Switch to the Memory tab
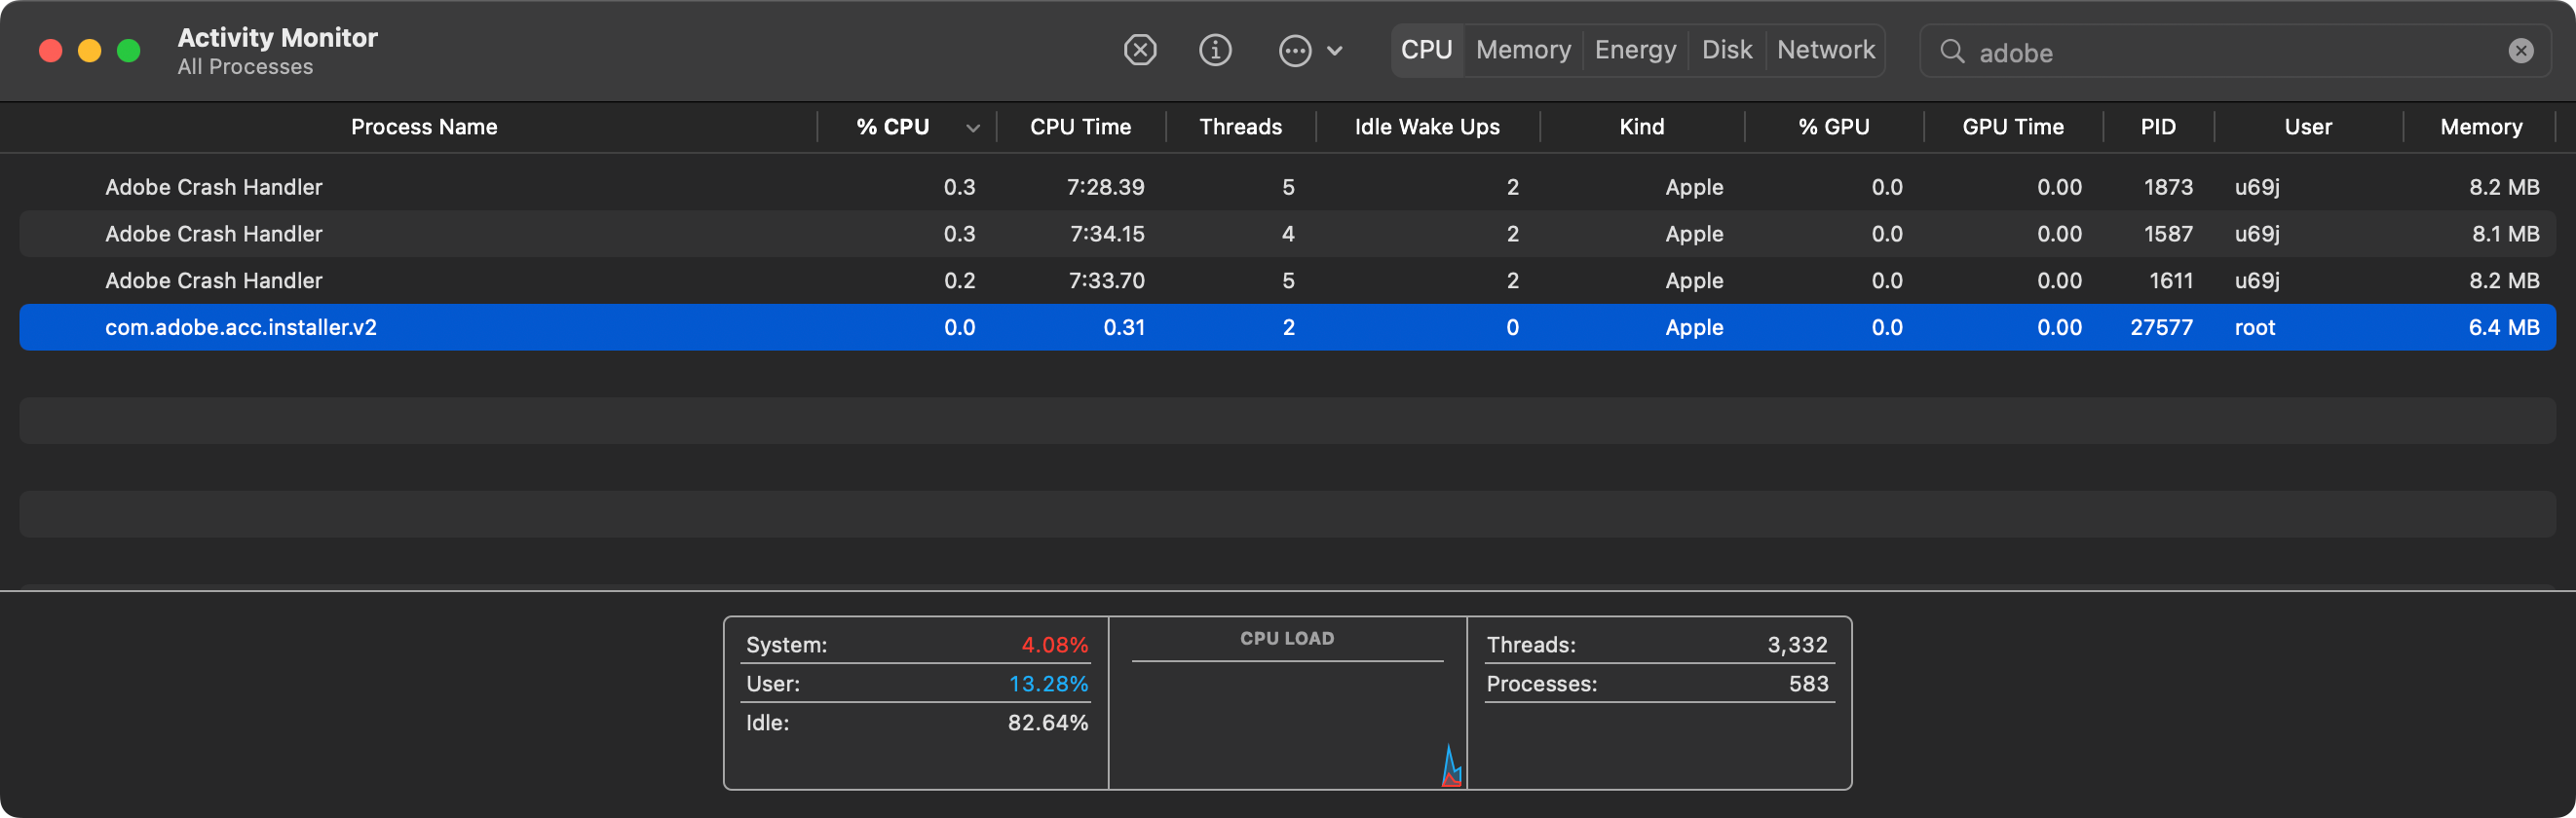This screenshot has height=818, width=2576. tap(1523, 50)
